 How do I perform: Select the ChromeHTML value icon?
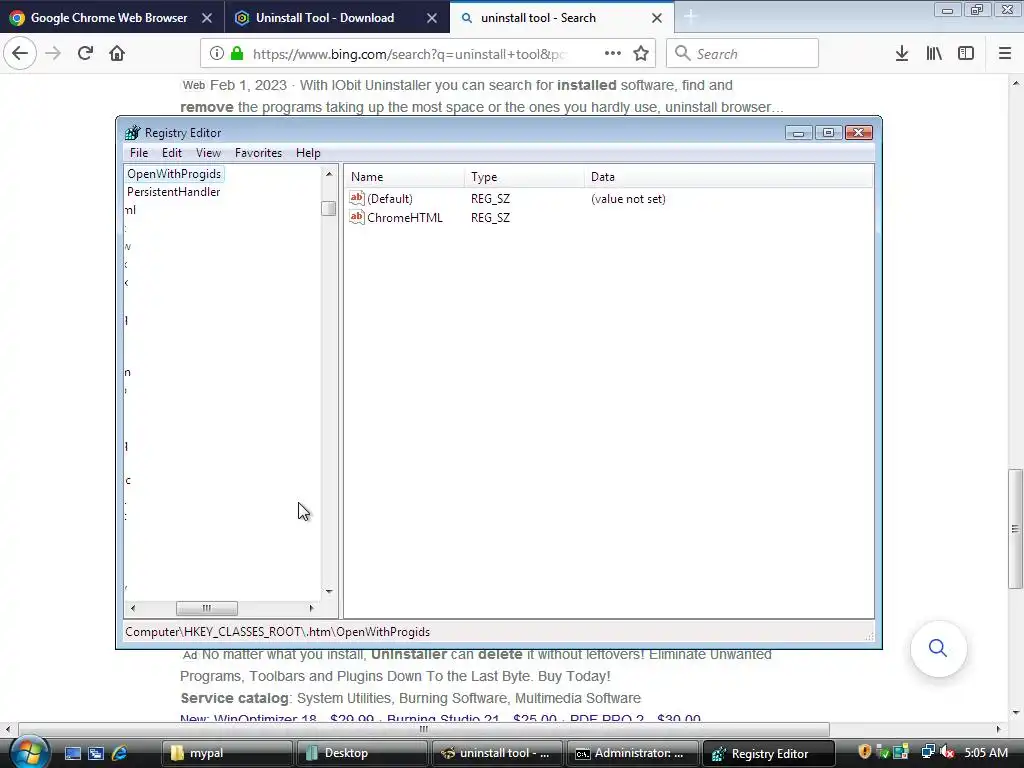(357, 217)
